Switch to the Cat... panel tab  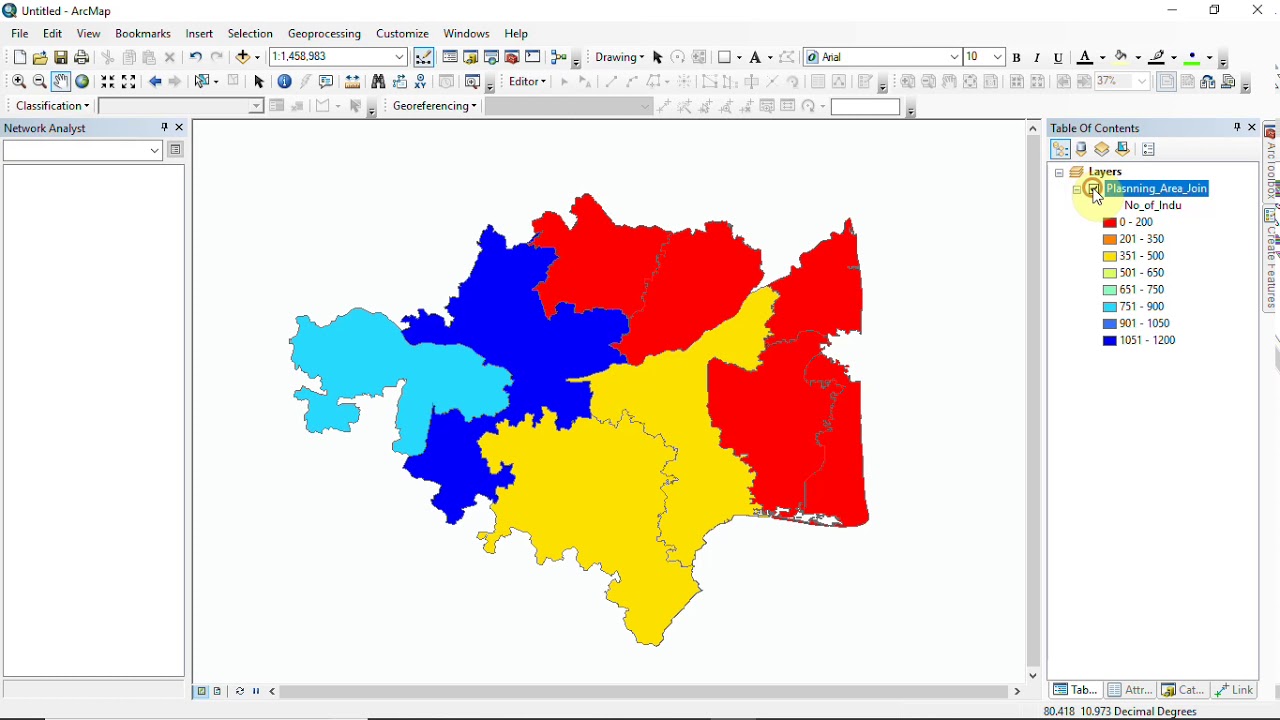click(x=1182, y=690)
